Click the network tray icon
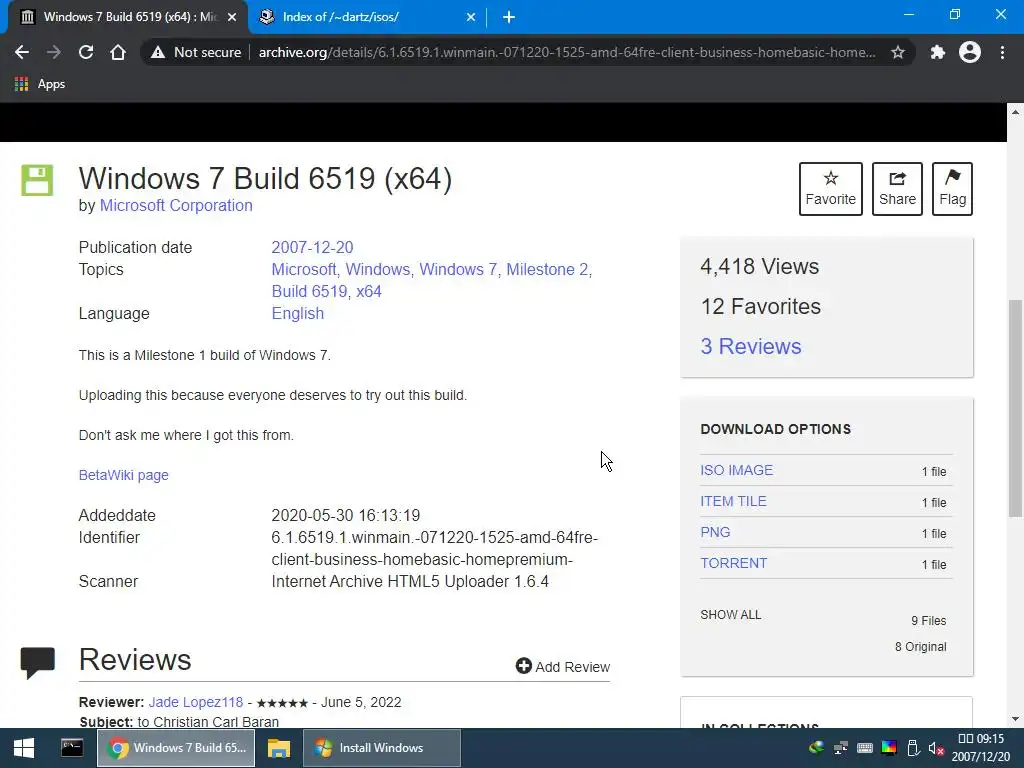The image size is (1024, 768). click(840, 748)
